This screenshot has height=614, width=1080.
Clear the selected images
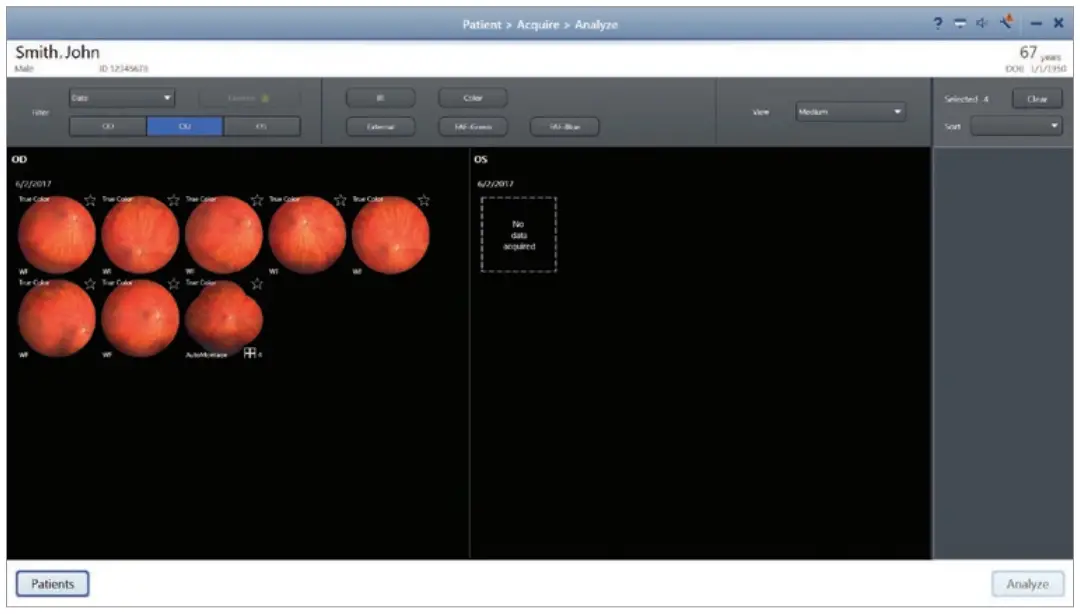(x=1037, y=99)
